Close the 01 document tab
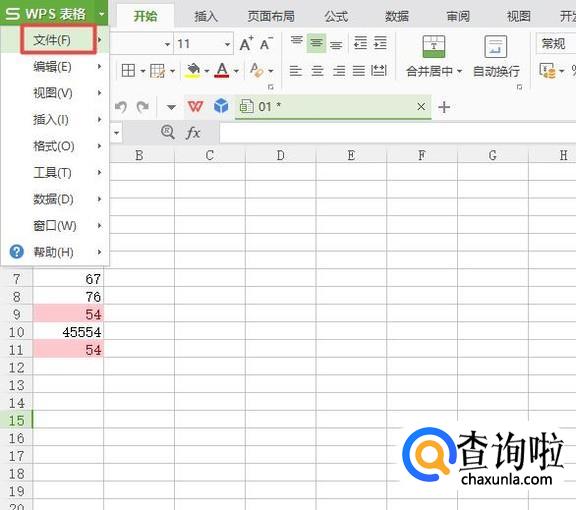This screenshot has height=510, width=576. pyautogui.click(x=421, y=107)
